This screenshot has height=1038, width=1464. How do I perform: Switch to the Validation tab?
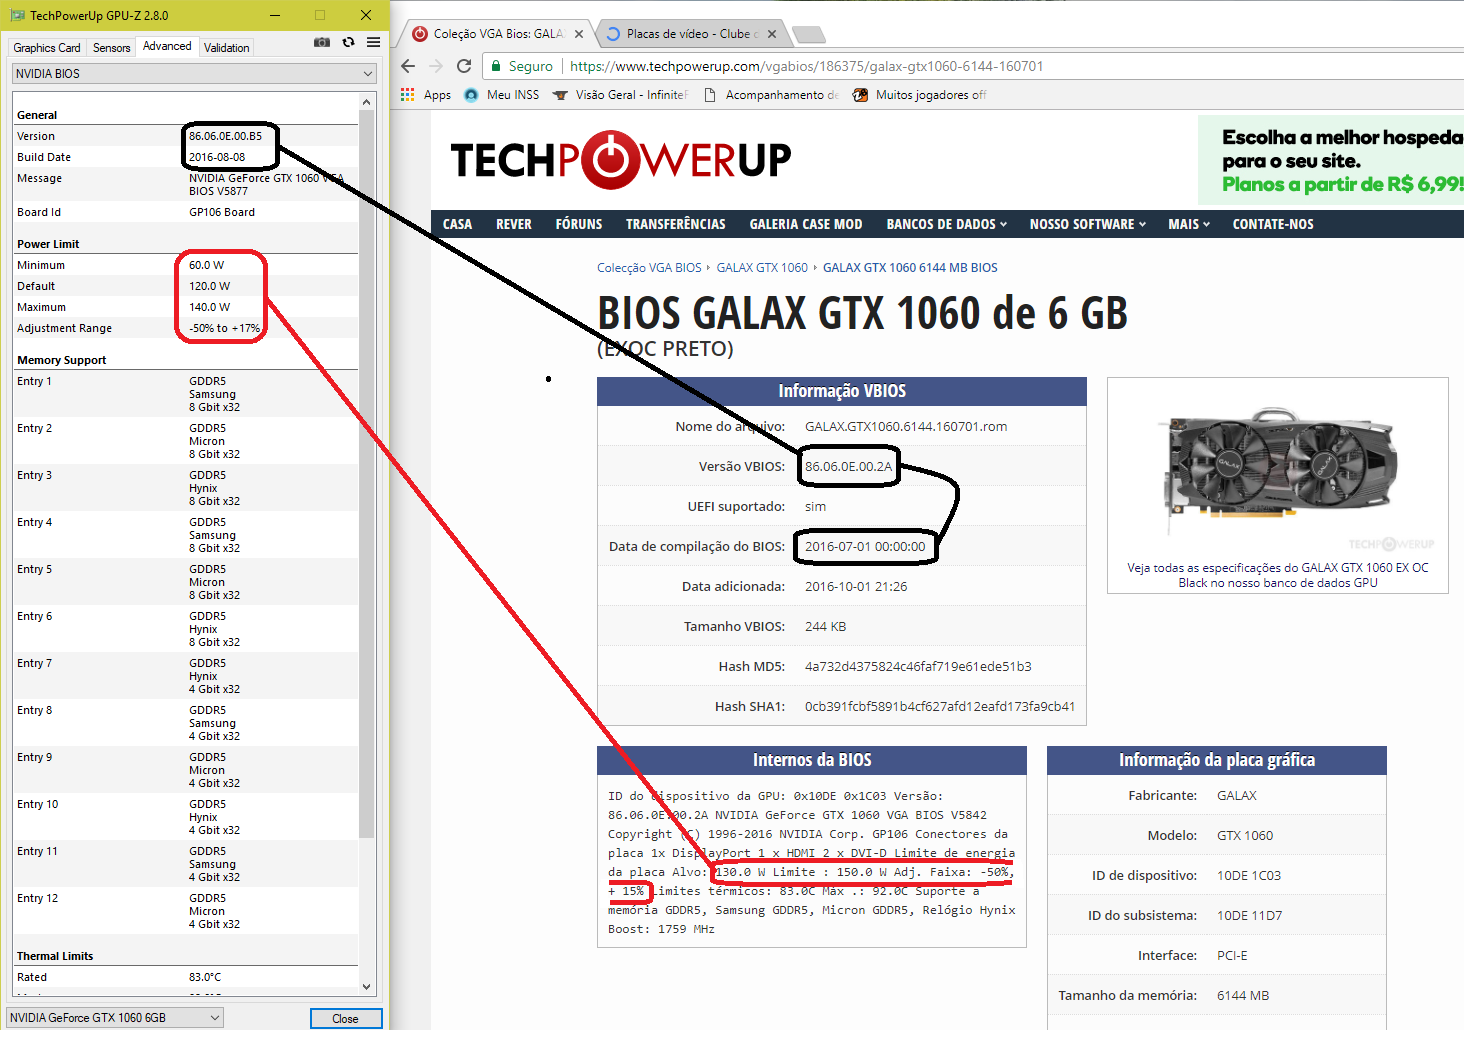227,47
